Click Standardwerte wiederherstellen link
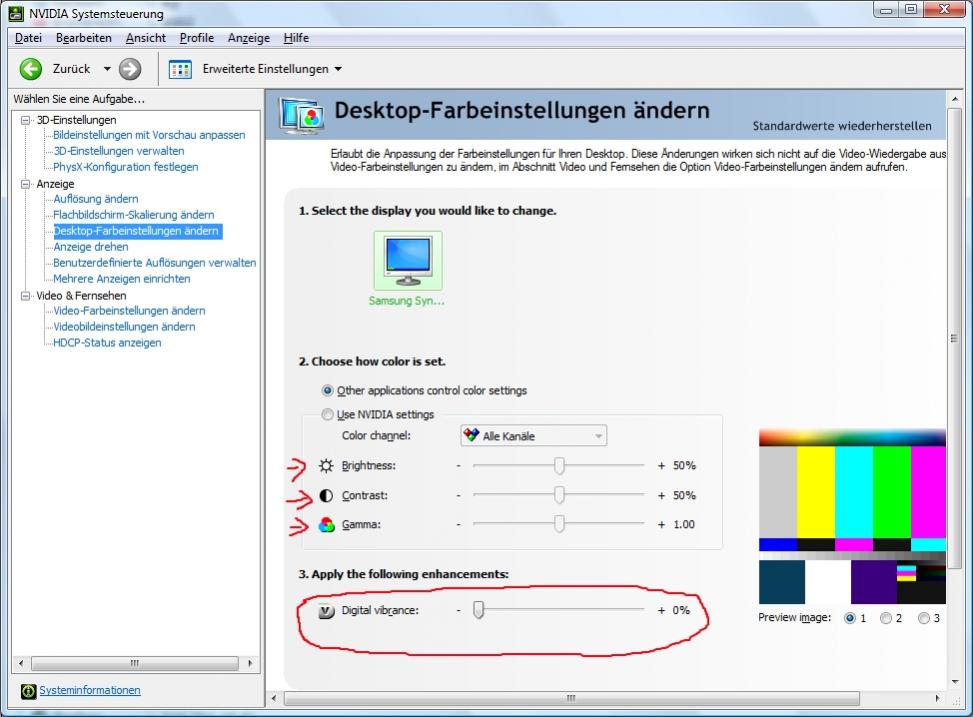This screenshot has height=717, width=973. click(x=842, y=126)
